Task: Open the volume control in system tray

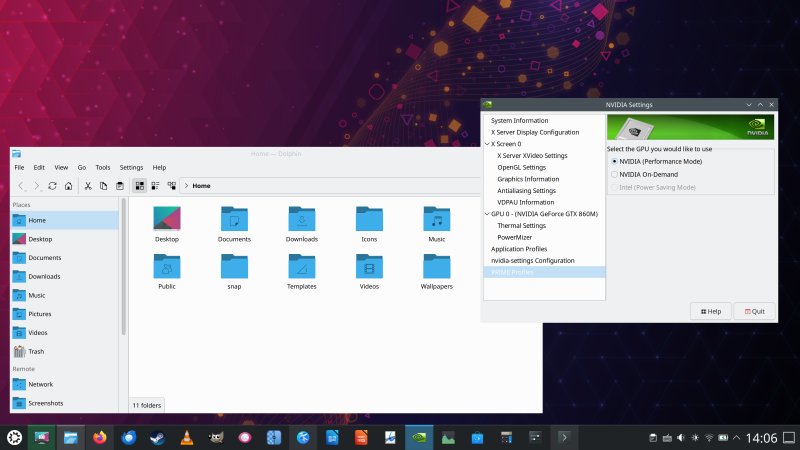Action: [x=681, y=438]
